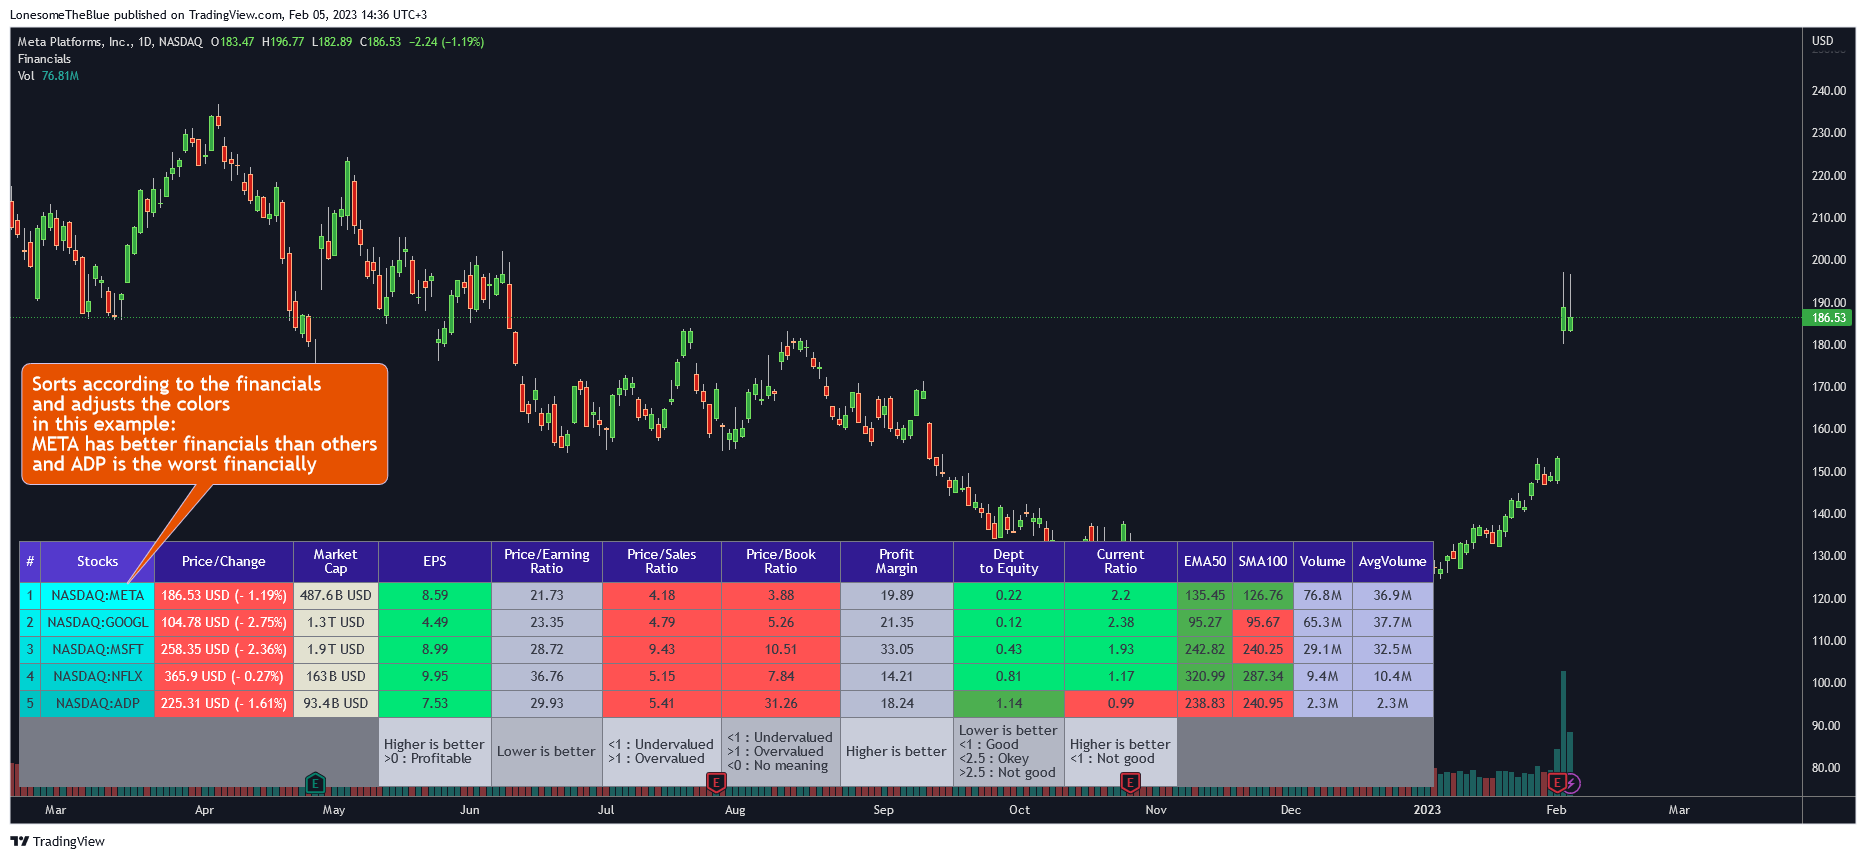Image resolution: width=1866 pixels, height=859 pixels.
Task: Click the 258.35 USD (-2.36%) price cell
Action: (x=224, y=650)
